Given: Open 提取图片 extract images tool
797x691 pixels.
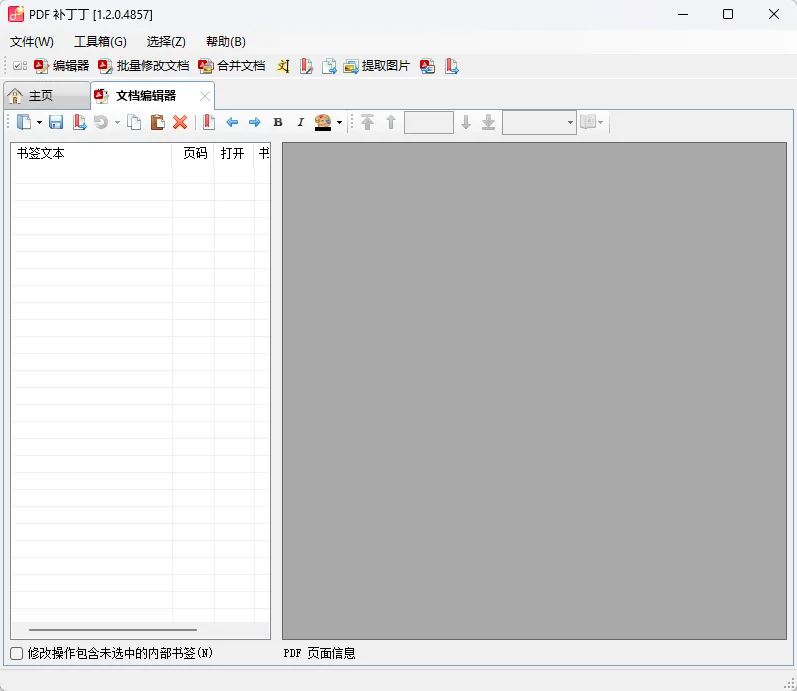Looking at the screenshot, I should click(377, 66).
